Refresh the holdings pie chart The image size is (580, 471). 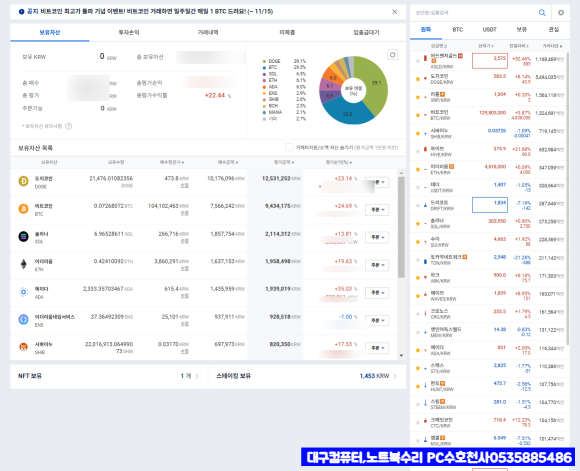[392, 55]
